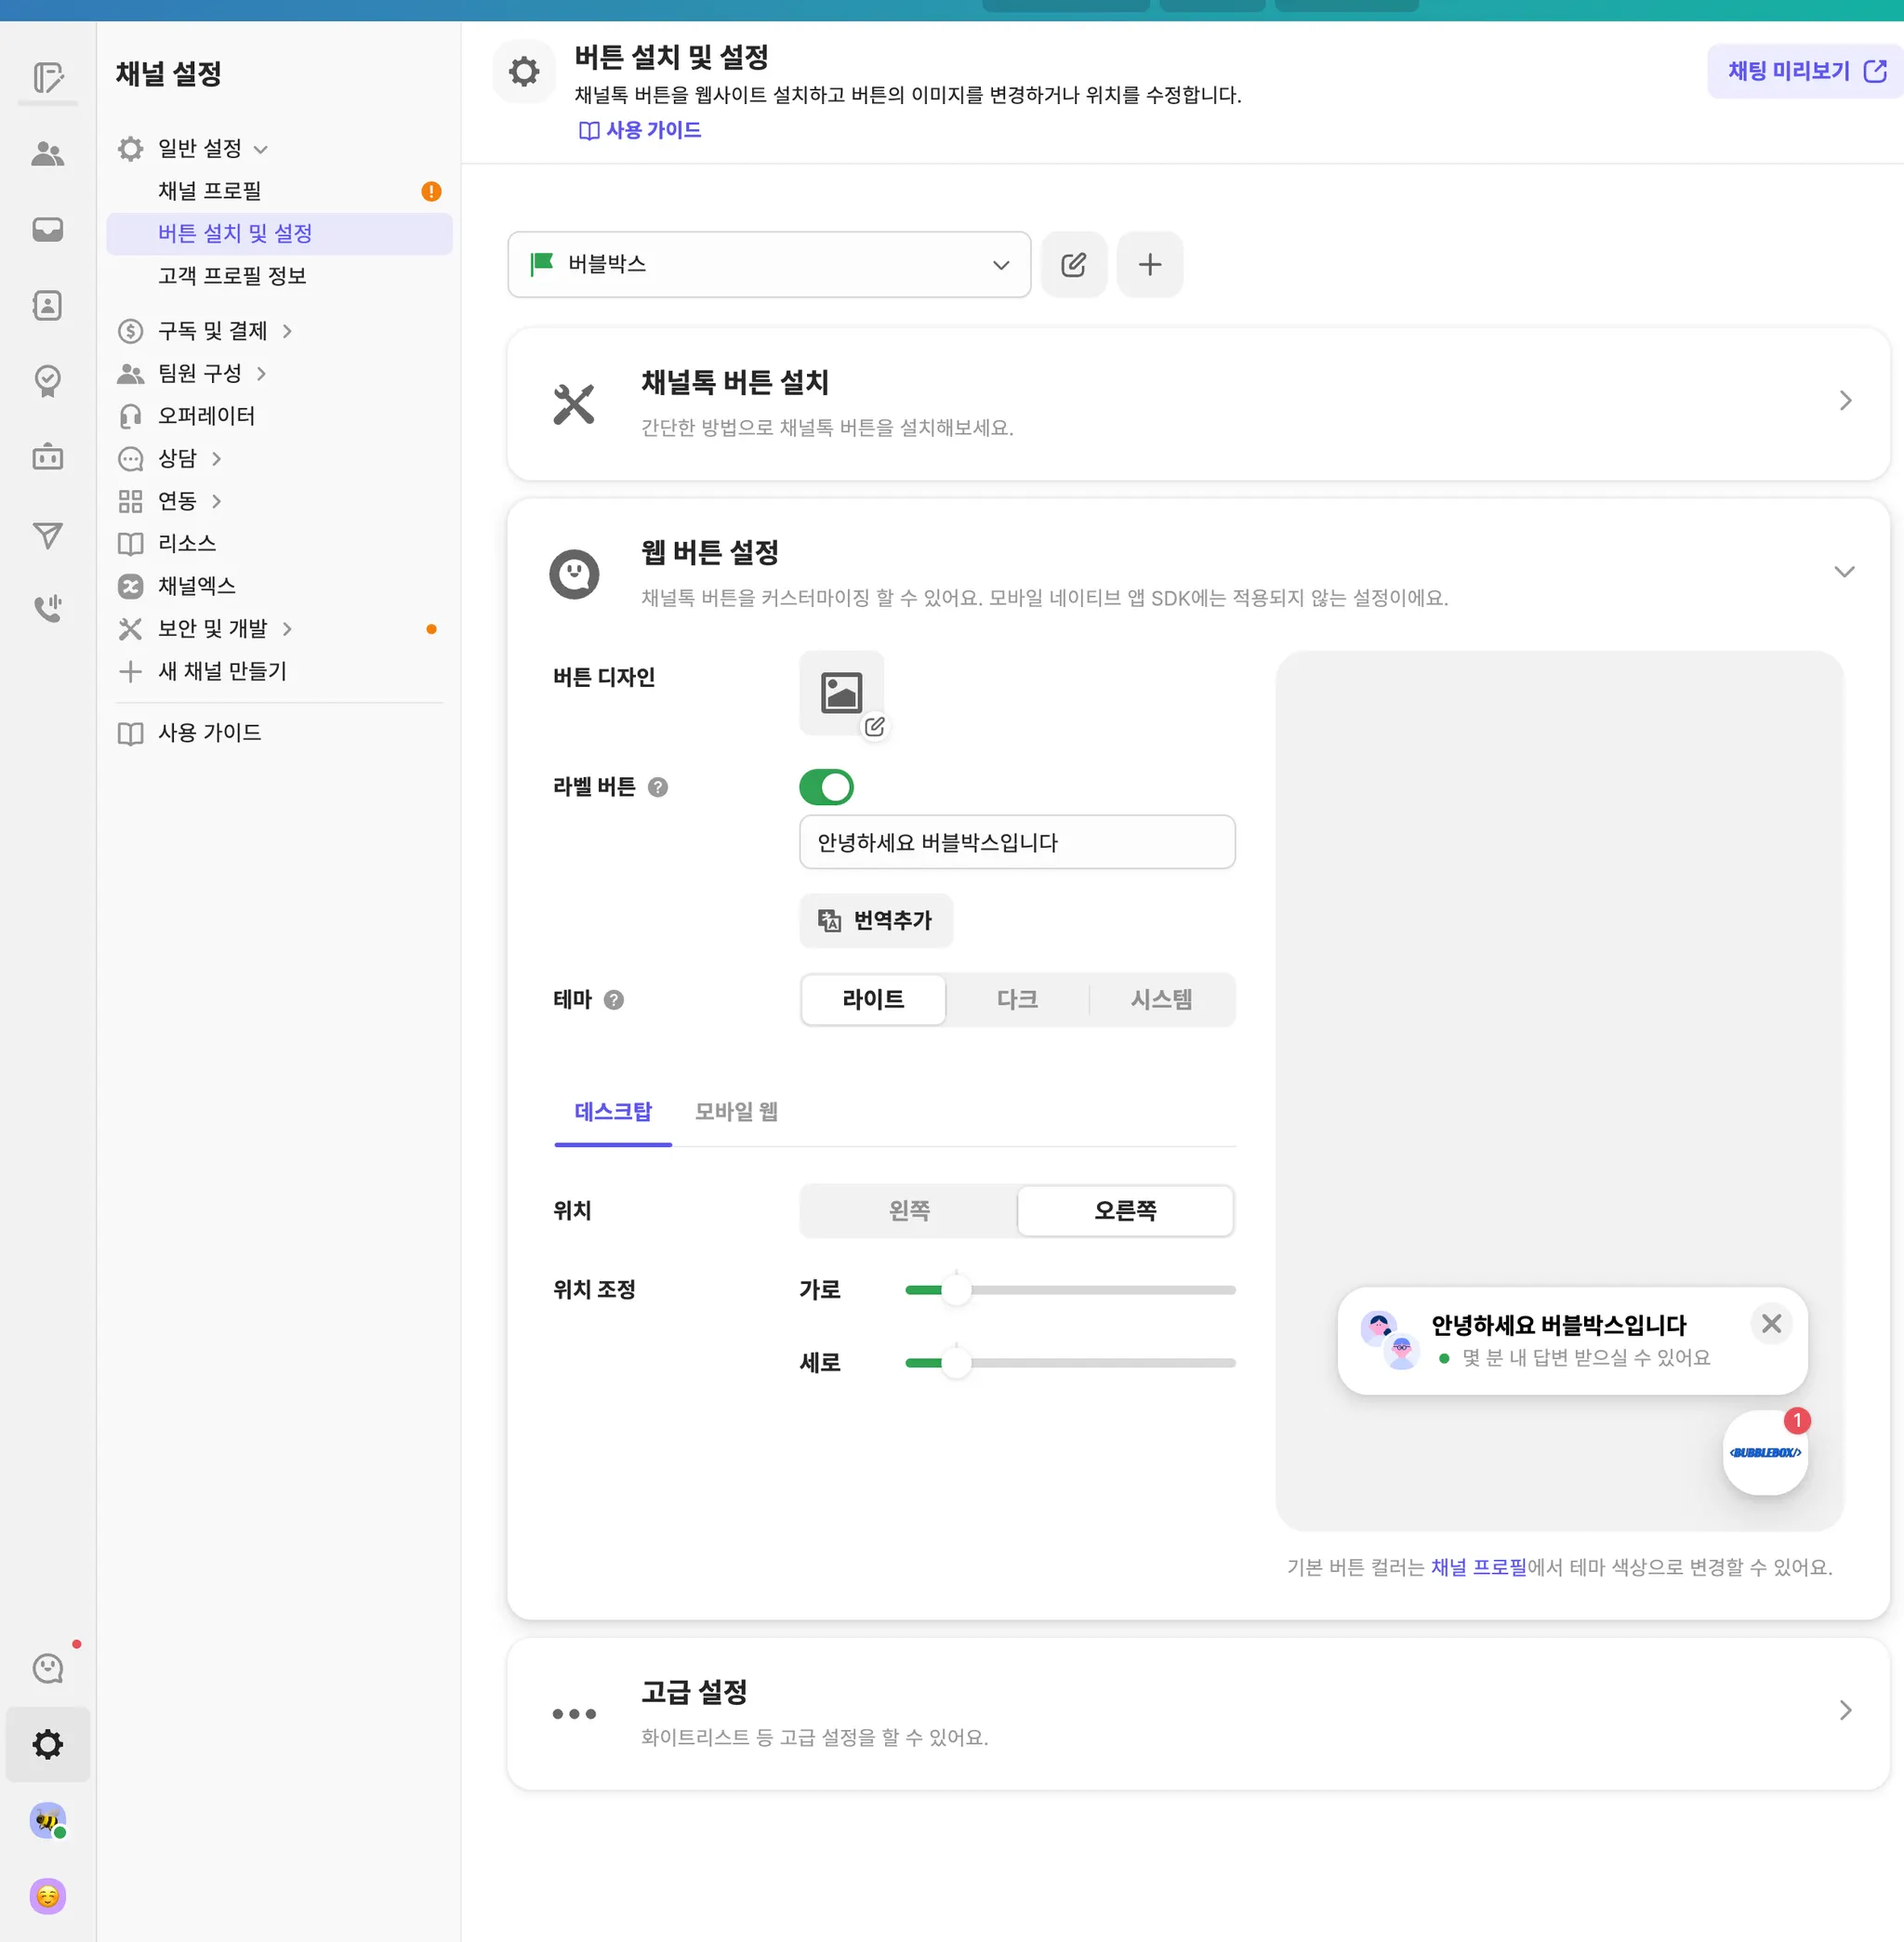The image size is (1904, 1942).
Task: Click the 번역추가 button
Action: 875,920
